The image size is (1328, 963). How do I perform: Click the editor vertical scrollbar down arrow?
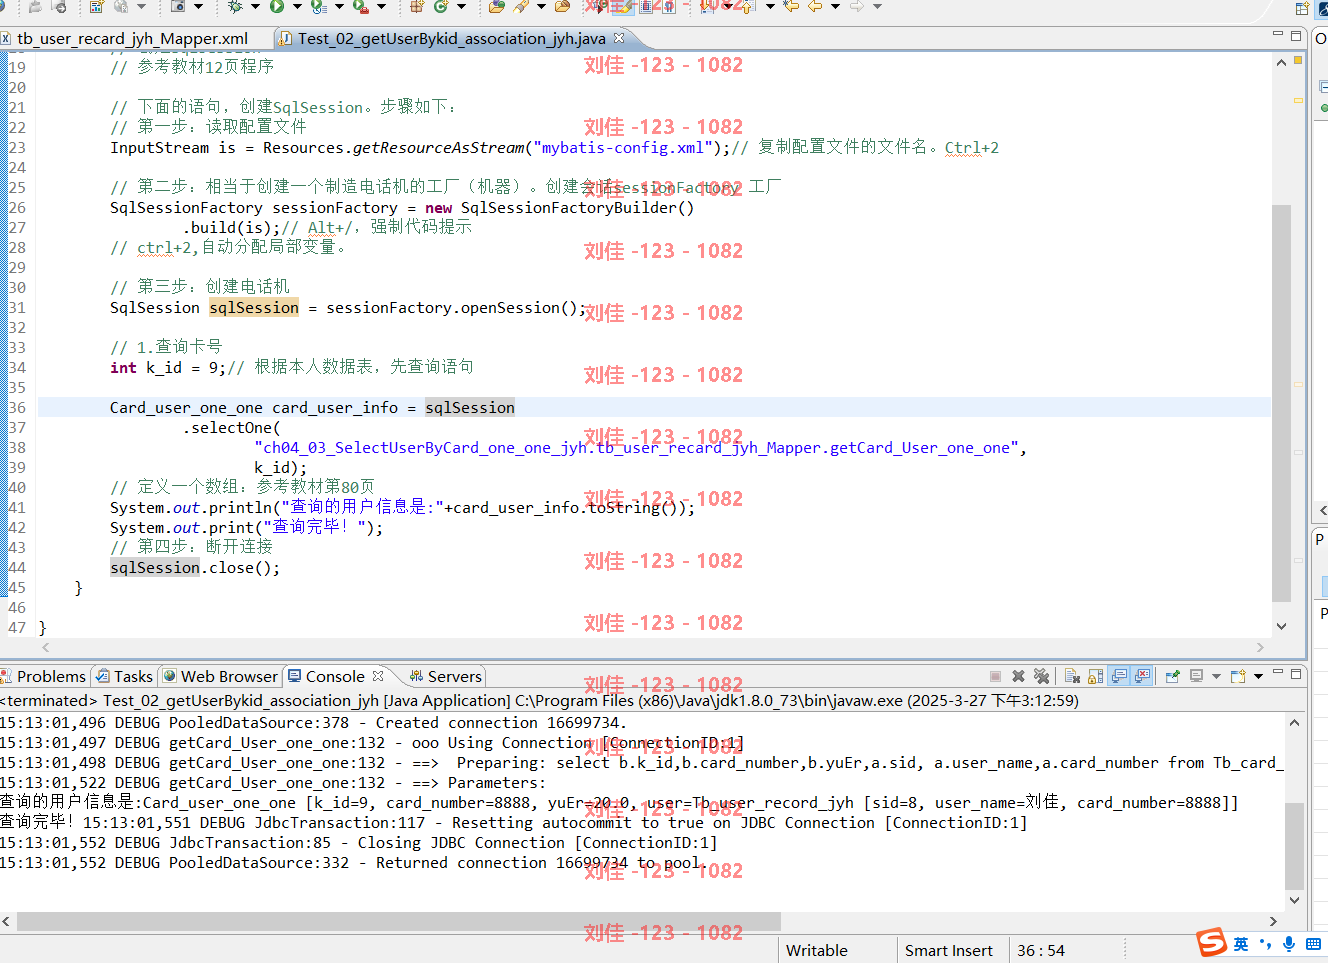pos(1281,626)
